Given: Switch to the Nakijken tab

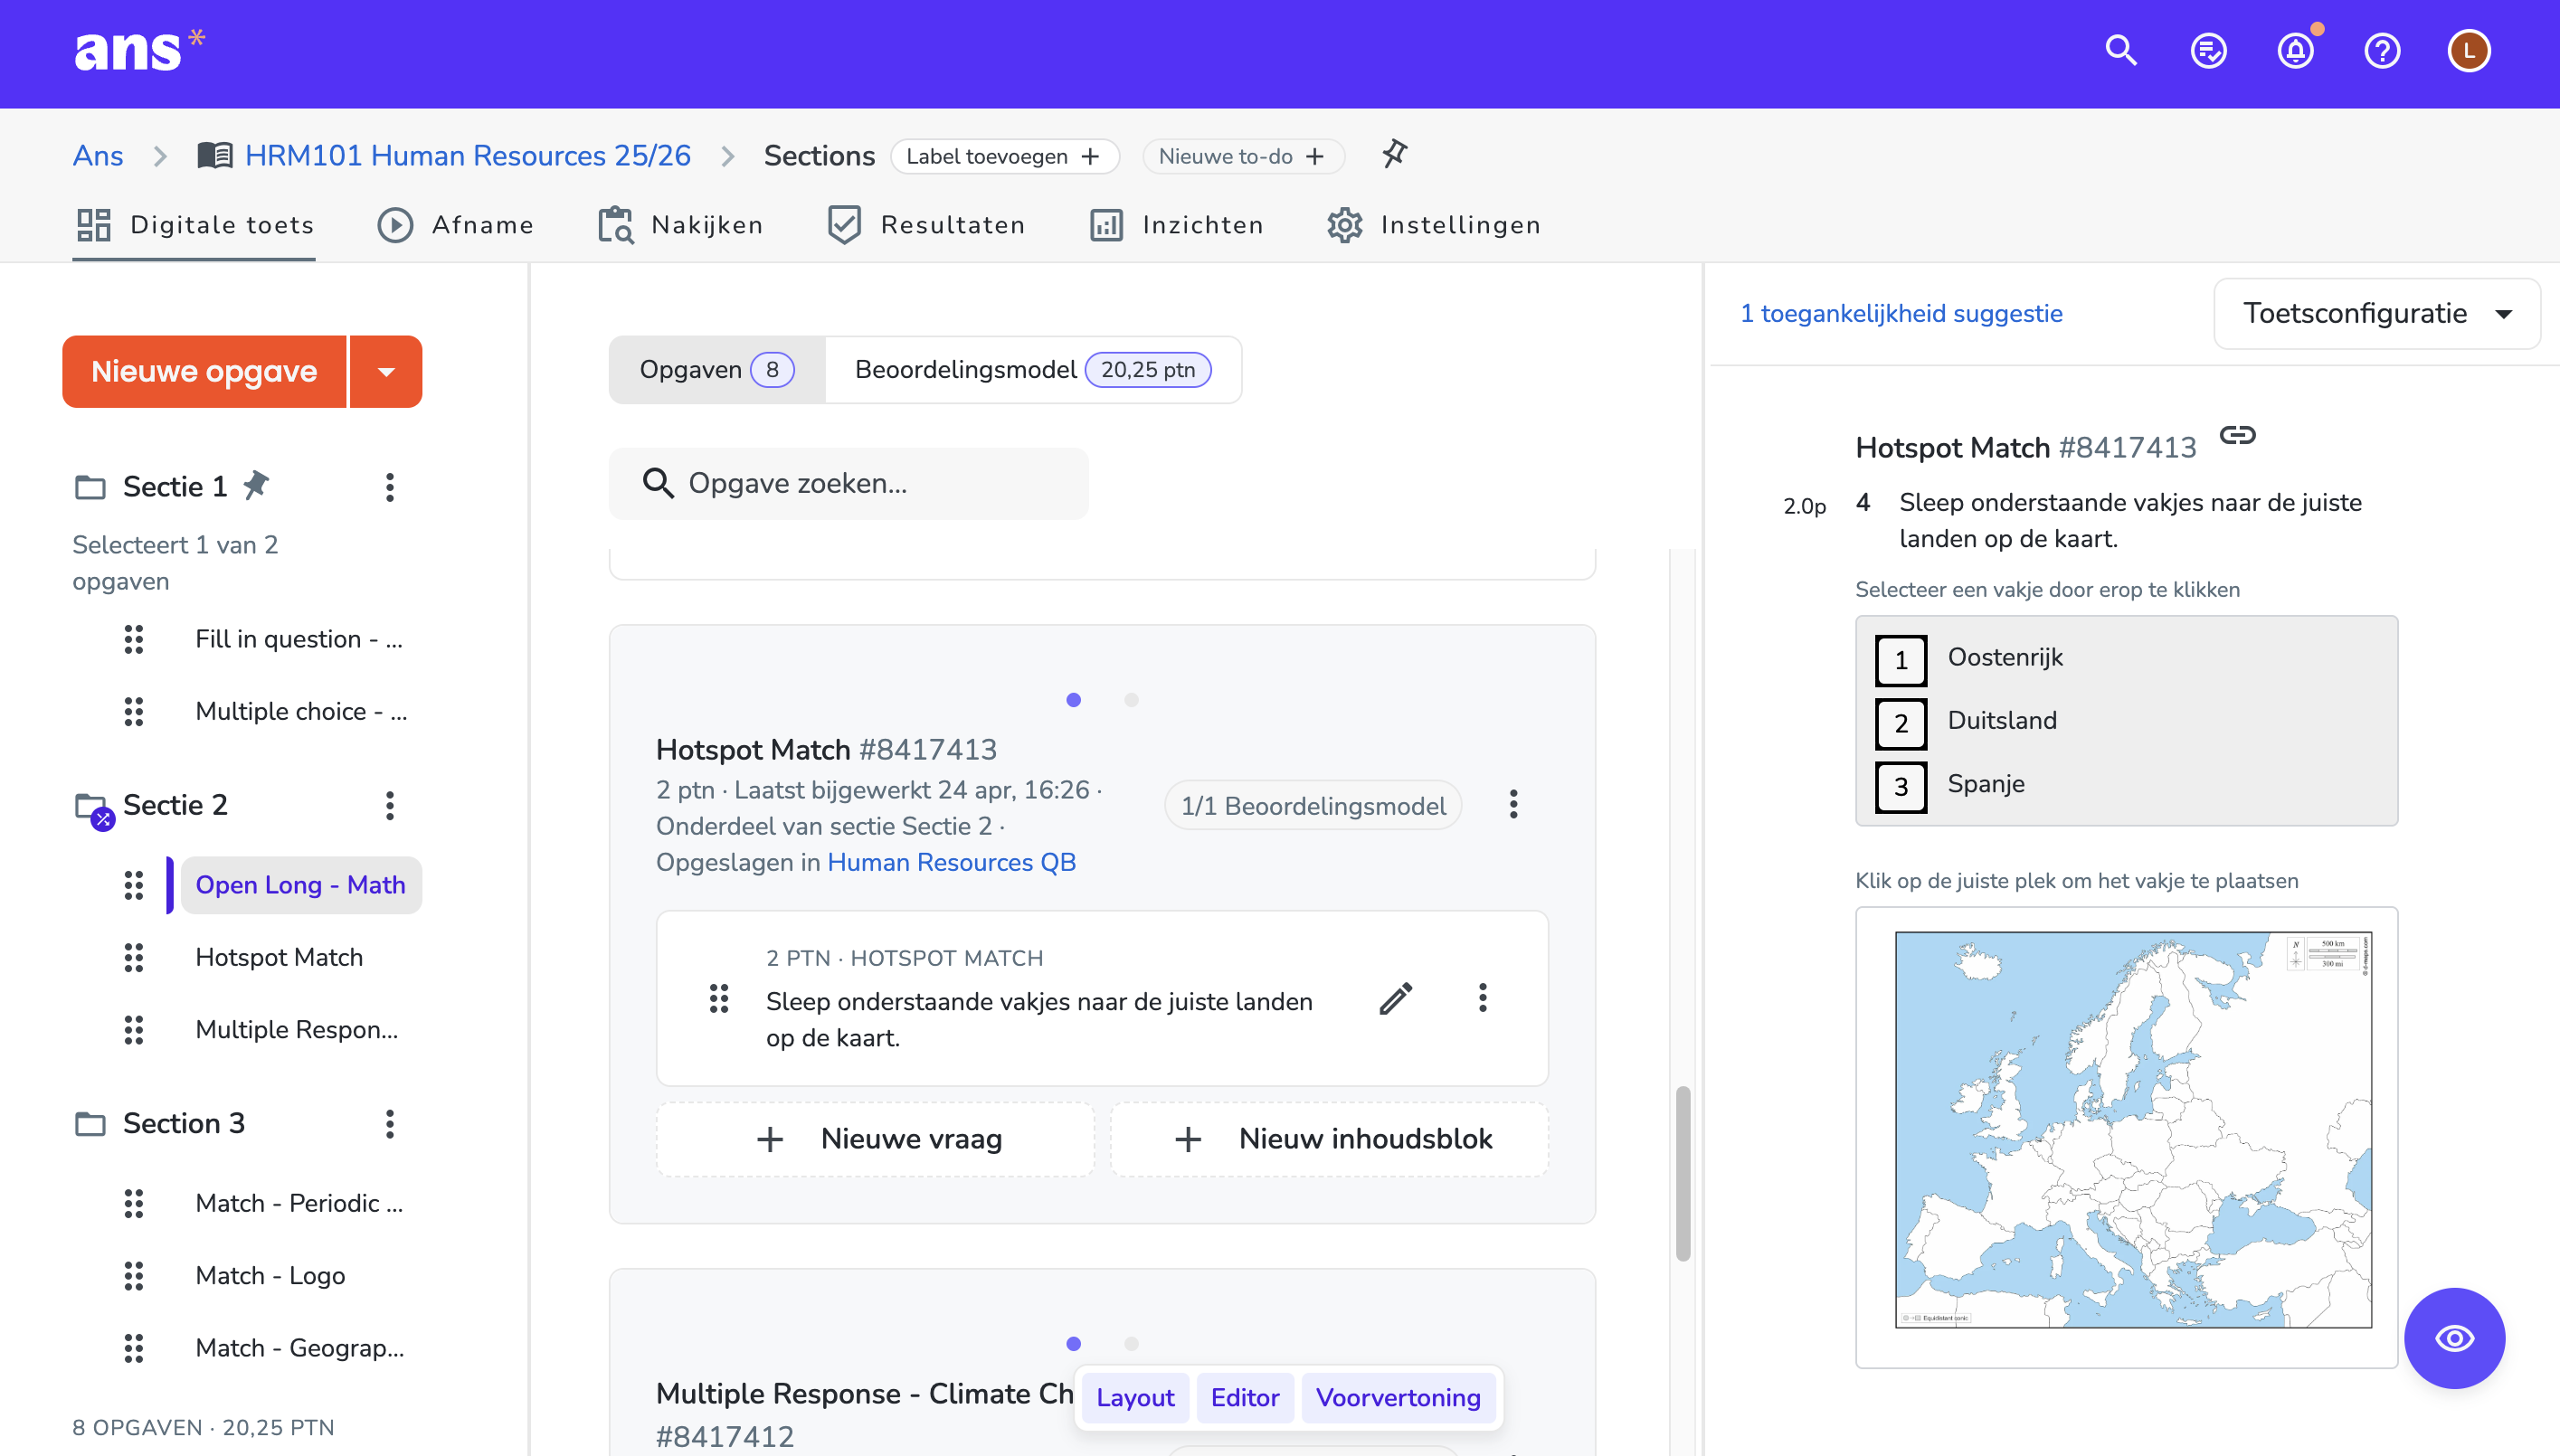Looking at the screenshot, I should coord(680,225).
